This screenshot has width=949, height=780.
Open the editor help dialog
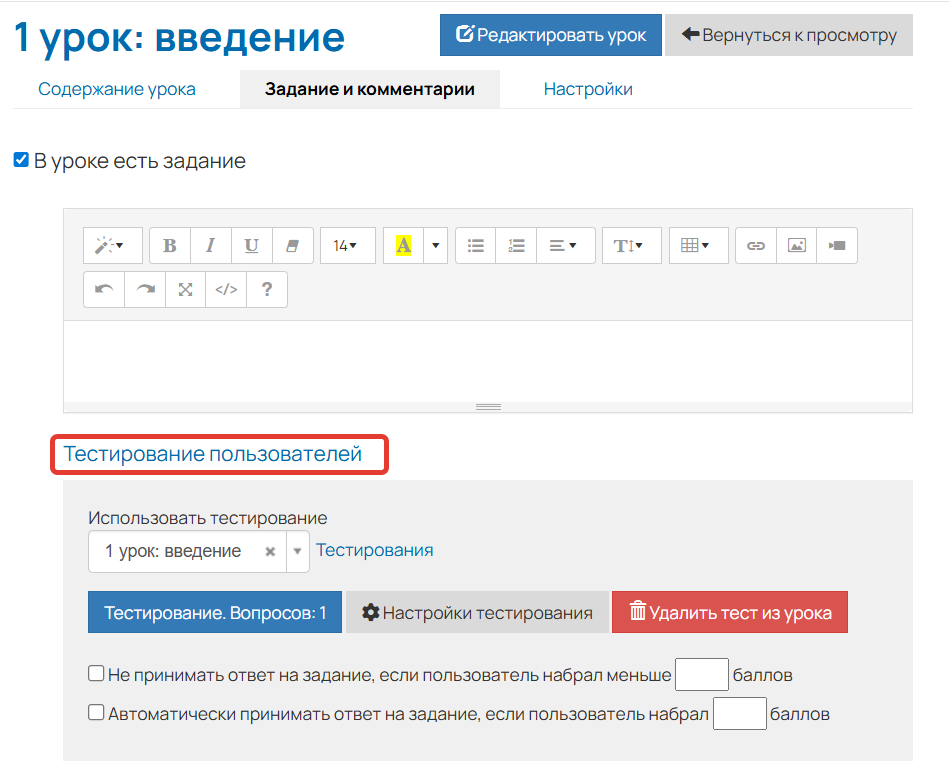point(265,290)
